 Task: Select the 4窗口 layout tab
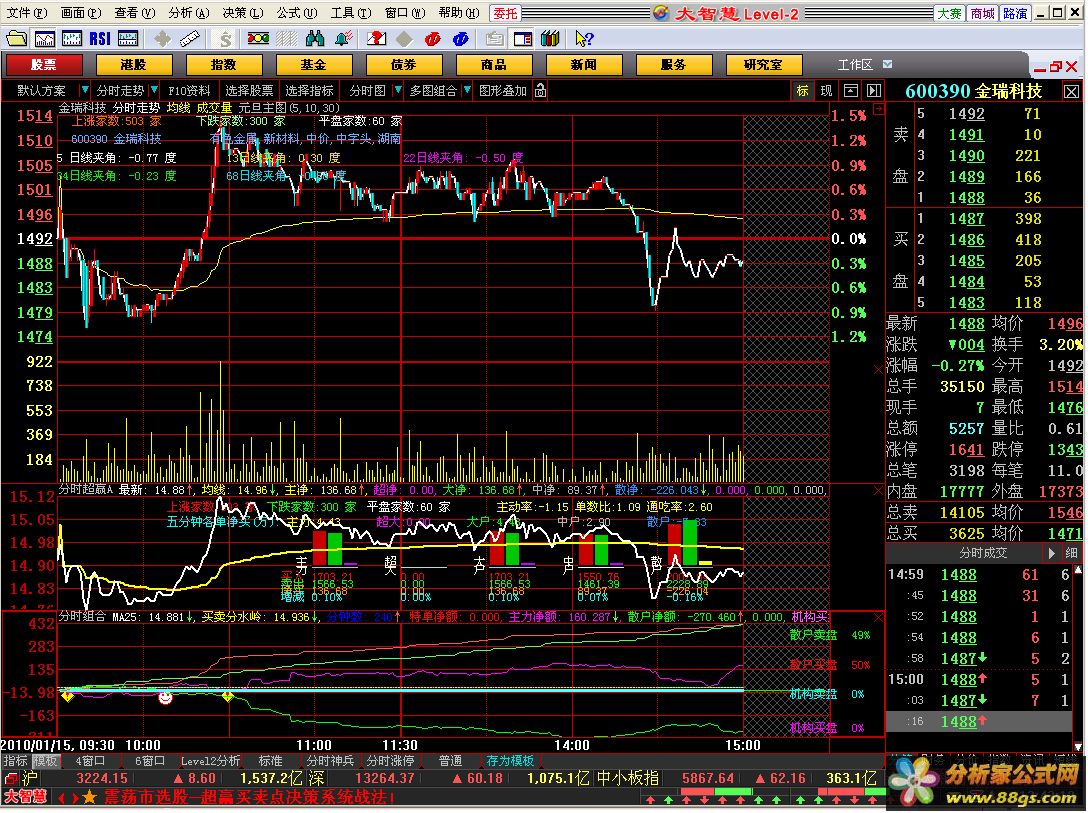coord(90,761)
